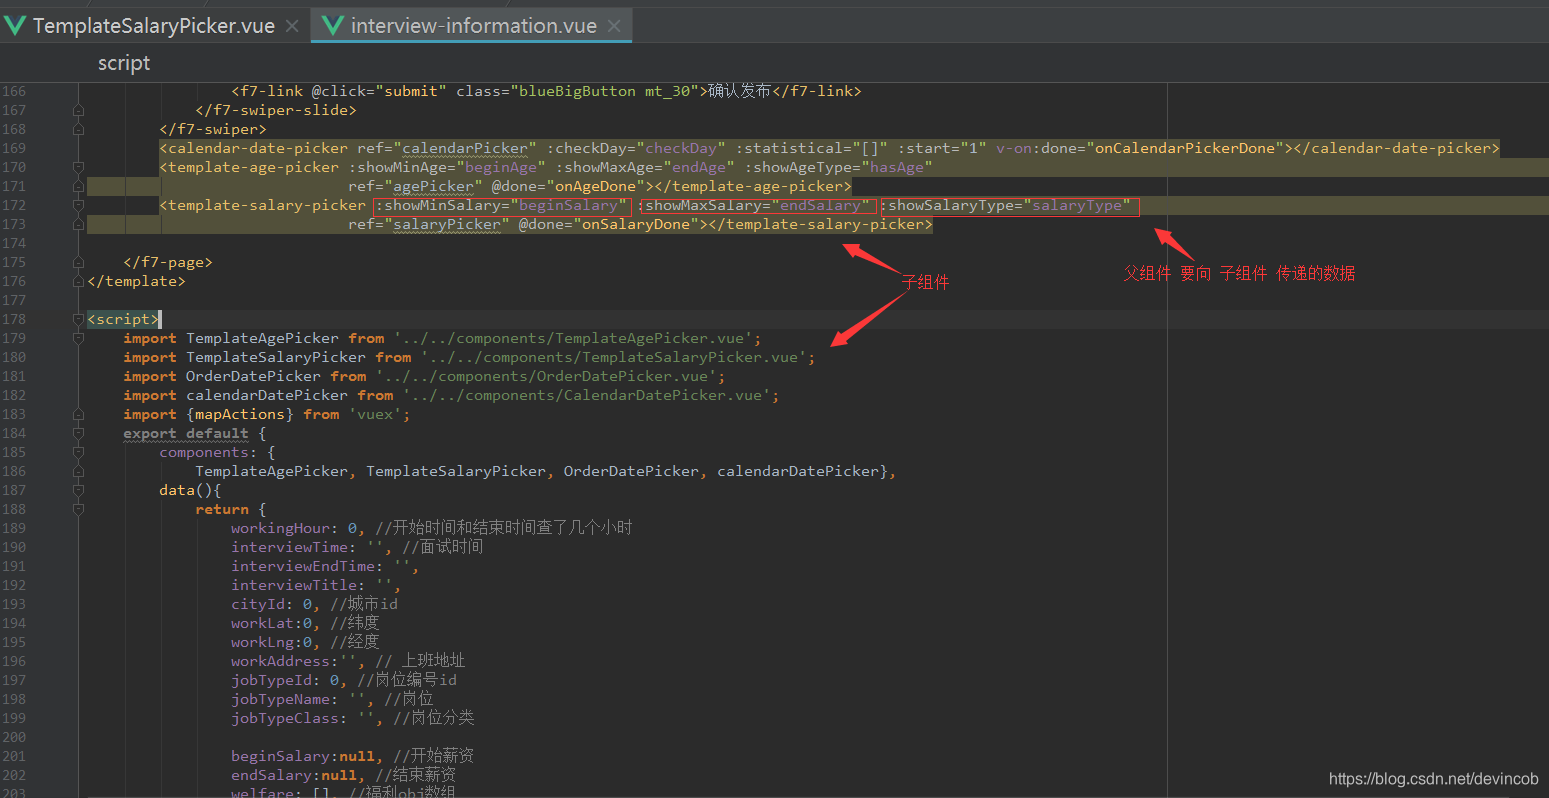
Task: Click the beginAge binding value
Action: click(x=502, y=167)
